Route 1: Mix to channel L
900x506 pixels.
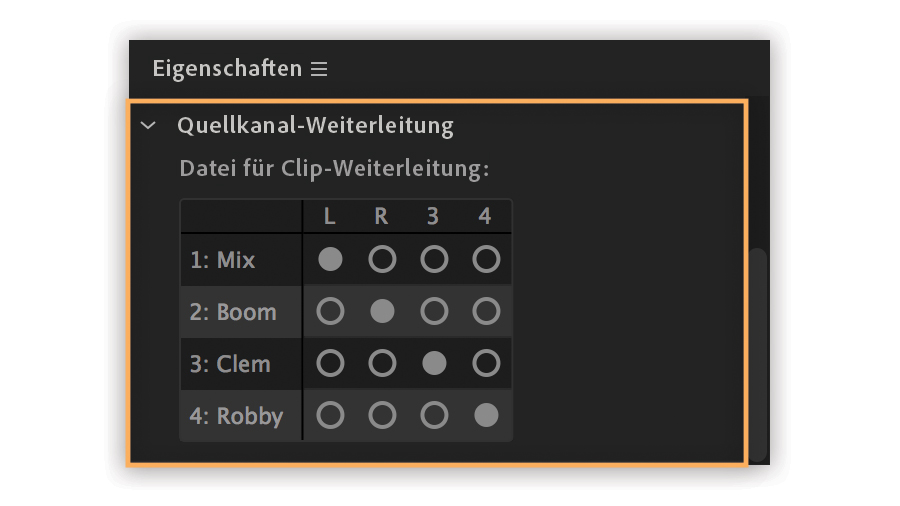(330, 260)
